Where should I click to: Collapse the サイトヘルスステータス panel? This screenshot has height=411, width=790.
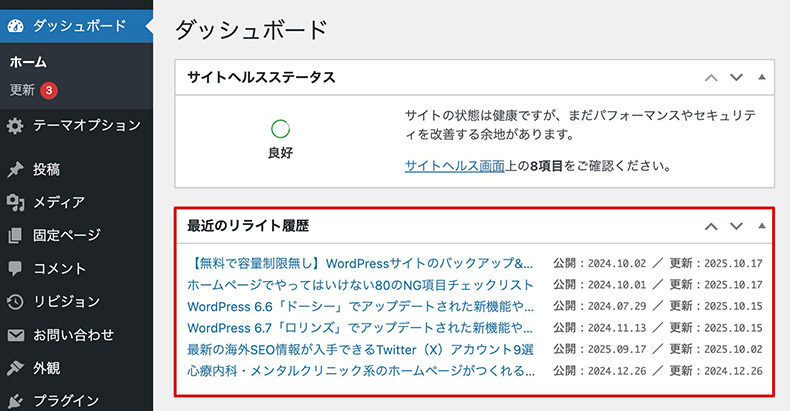(x=761, y=77)
